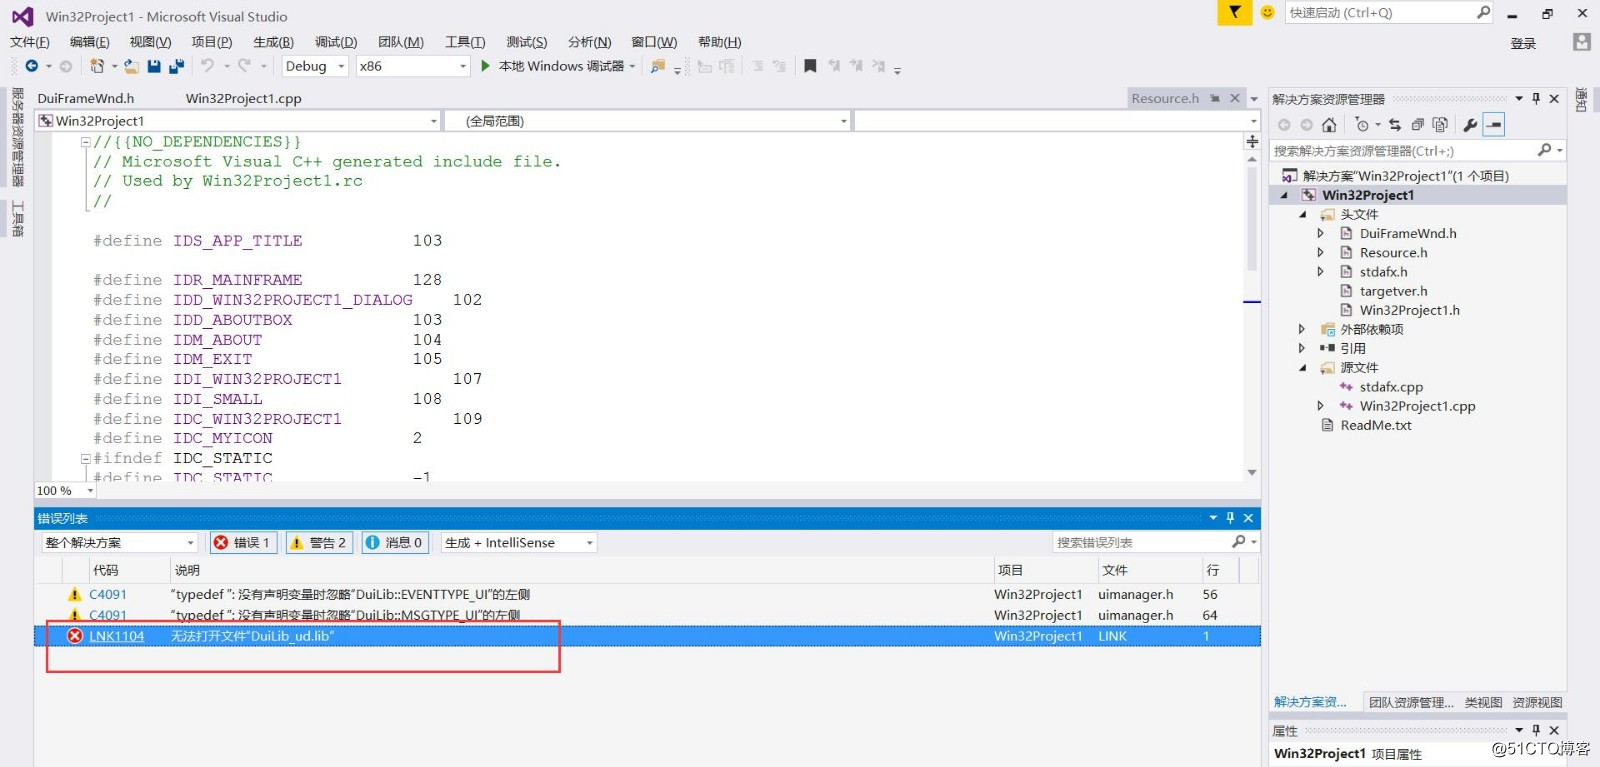Click the Show All Files icon

pyautogui.click(x=1440, y=125)
